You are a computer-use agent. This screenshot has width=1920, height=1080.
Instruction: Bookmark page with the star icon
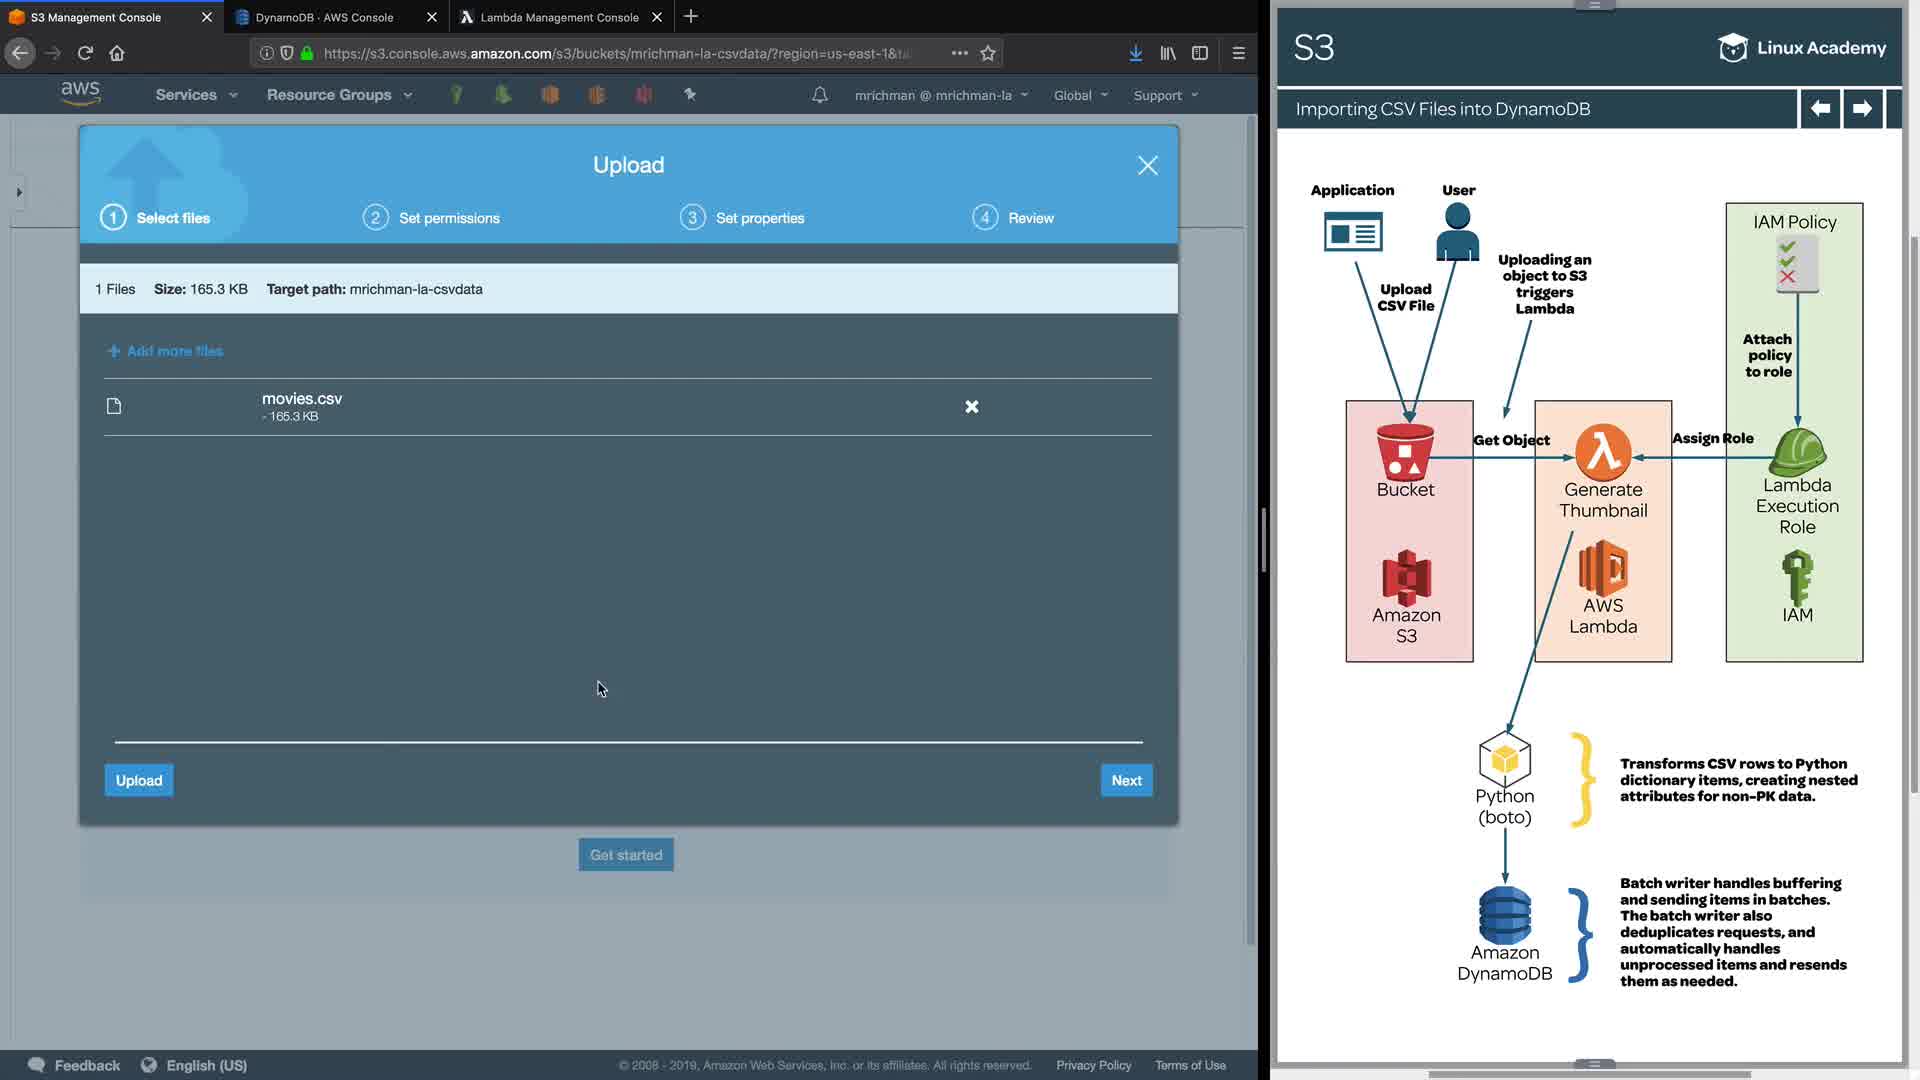click(988, 53)
